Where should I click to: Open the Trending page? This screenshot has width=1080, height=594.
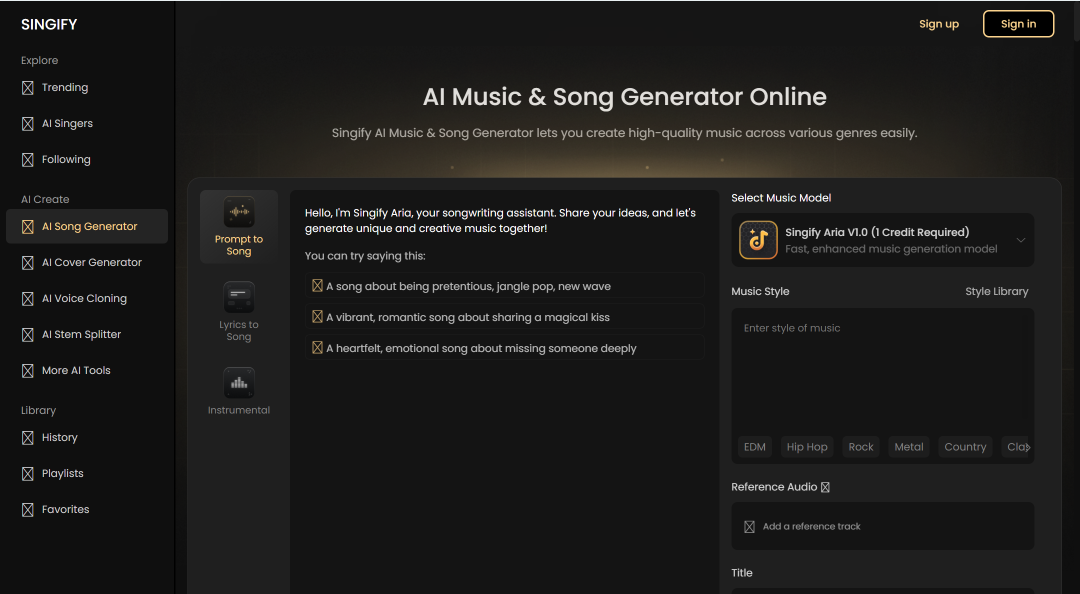click(x=65, y=88)
